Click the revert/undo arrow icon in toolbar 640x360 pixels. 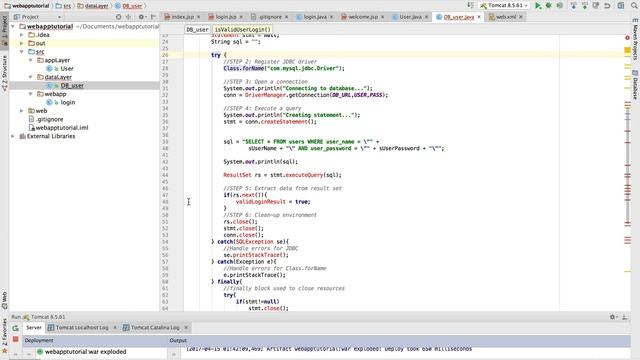pos(607,6)
